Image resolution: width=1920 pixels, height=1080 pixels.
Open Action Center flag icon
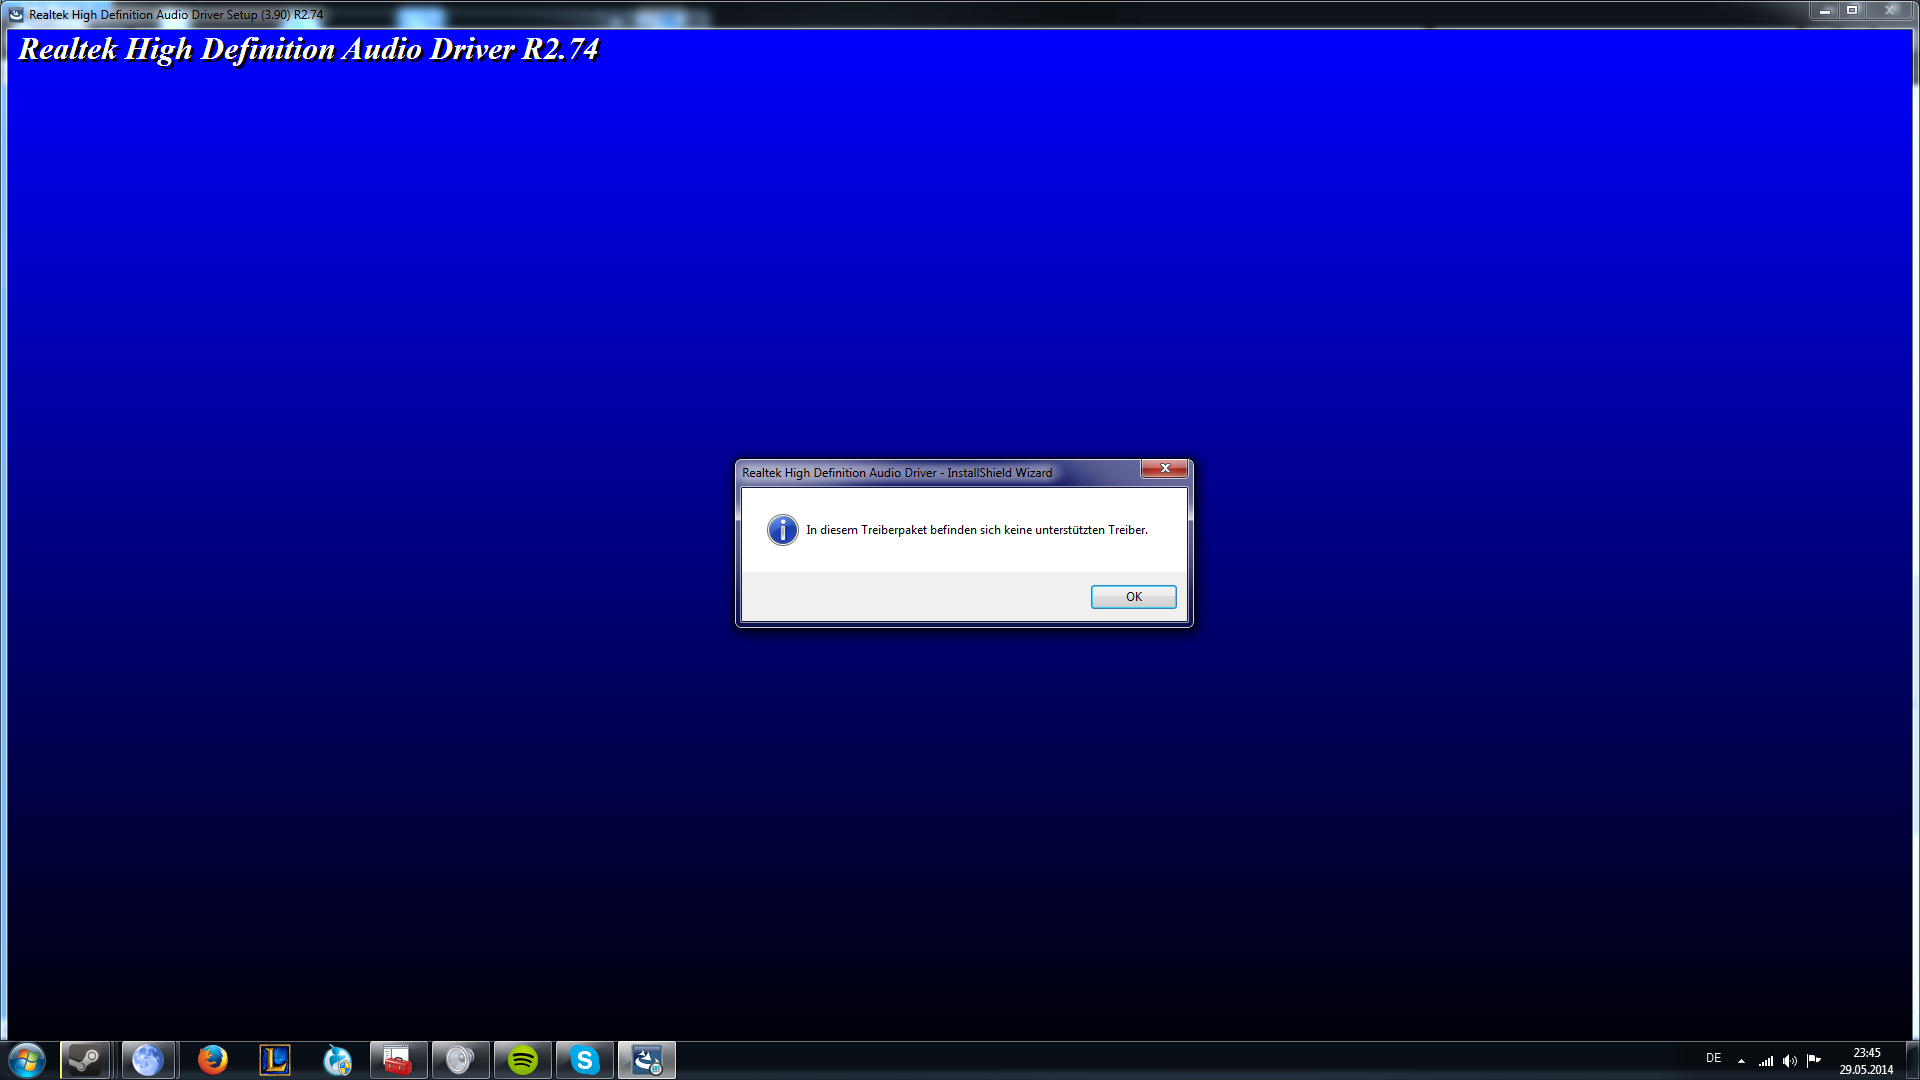click(x=1813, y=1061)
